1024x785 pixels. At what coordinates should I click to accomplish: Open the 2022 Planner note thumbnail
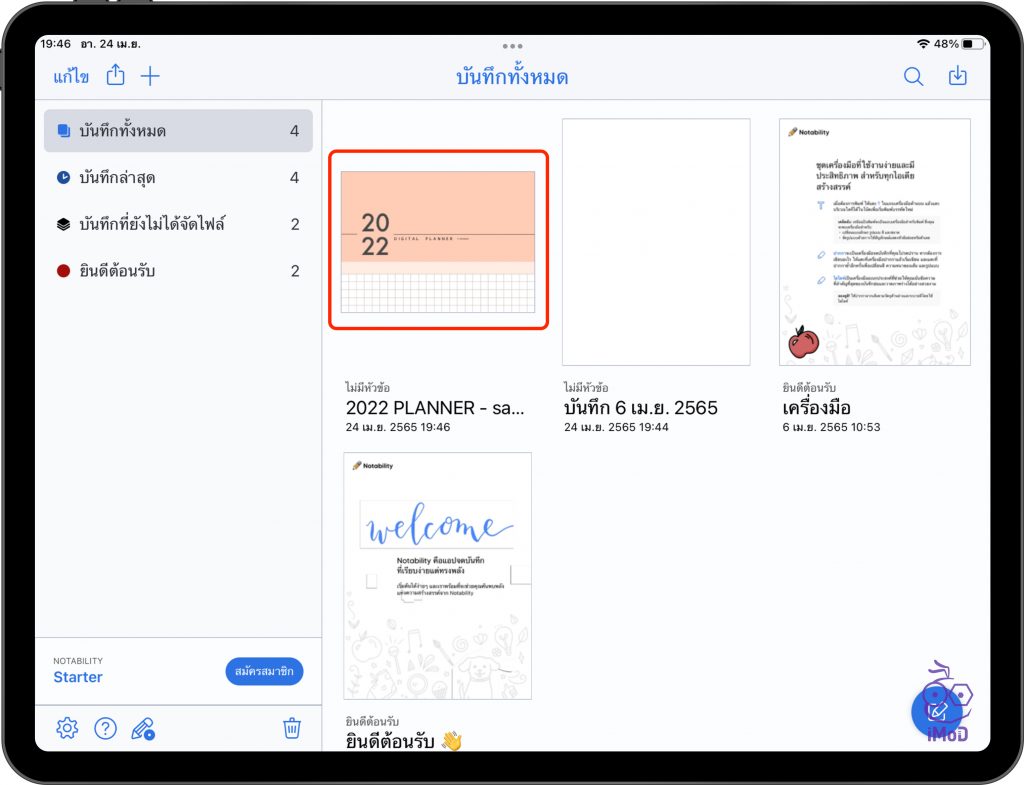[x=438, y=241]
